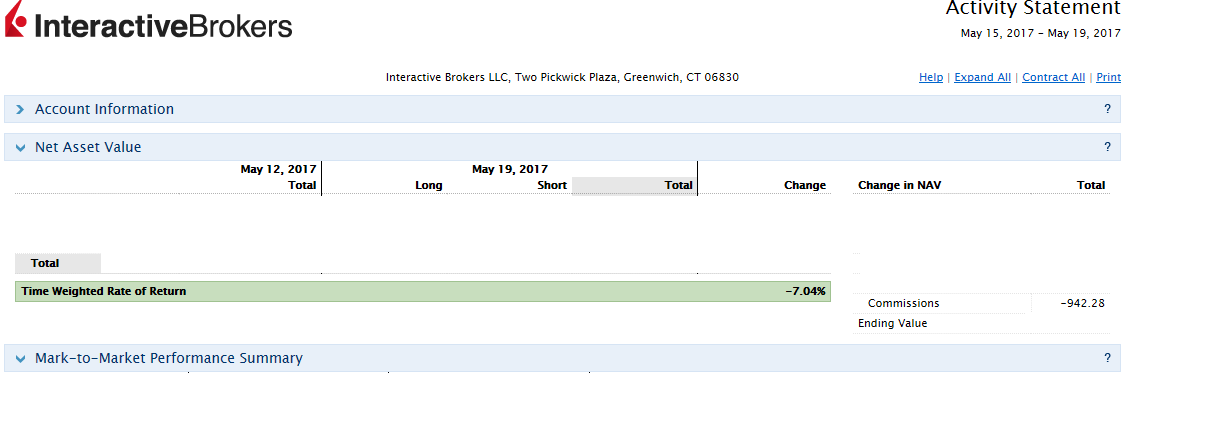The height and width of the screenshot is (441, 1221).
Task: Open help for Account Information section
Action: click(x=1107, y=110)
